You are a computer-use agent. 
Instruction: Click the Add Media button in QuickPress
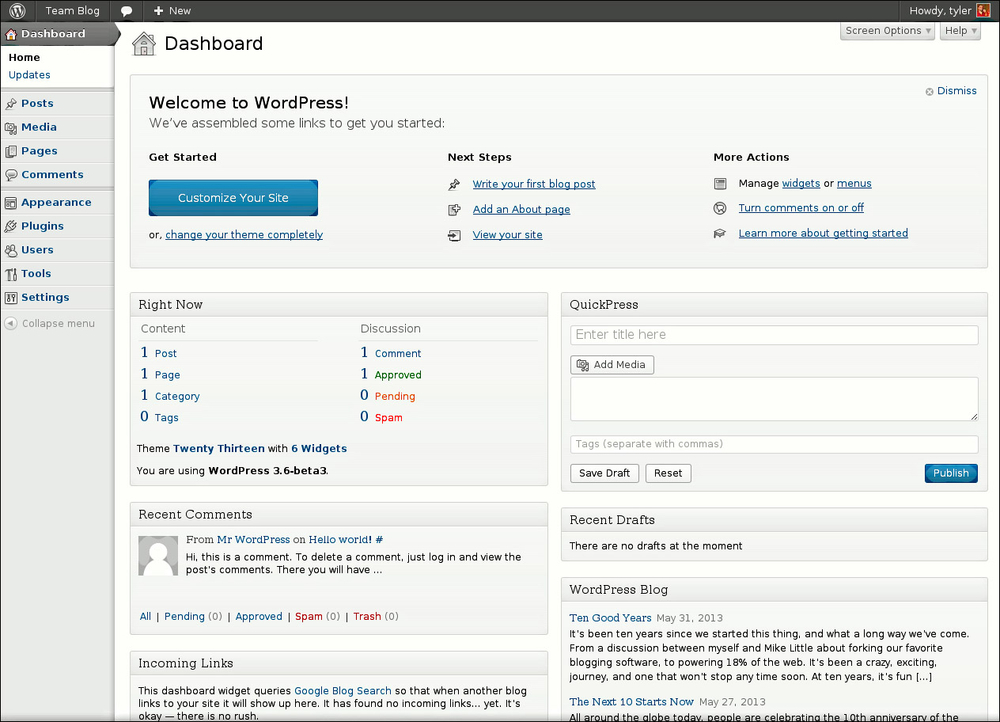tap(612, 365)
